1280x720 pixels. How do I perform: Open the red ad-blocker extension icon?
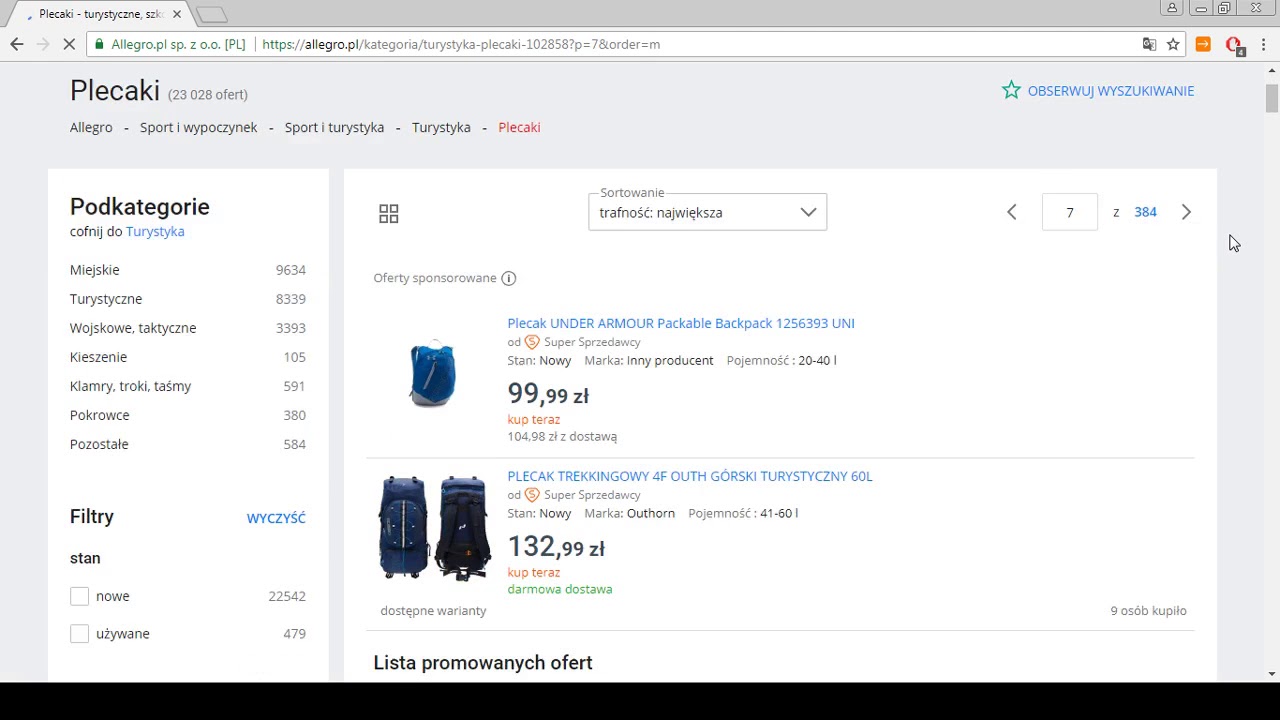point(1234,45)
